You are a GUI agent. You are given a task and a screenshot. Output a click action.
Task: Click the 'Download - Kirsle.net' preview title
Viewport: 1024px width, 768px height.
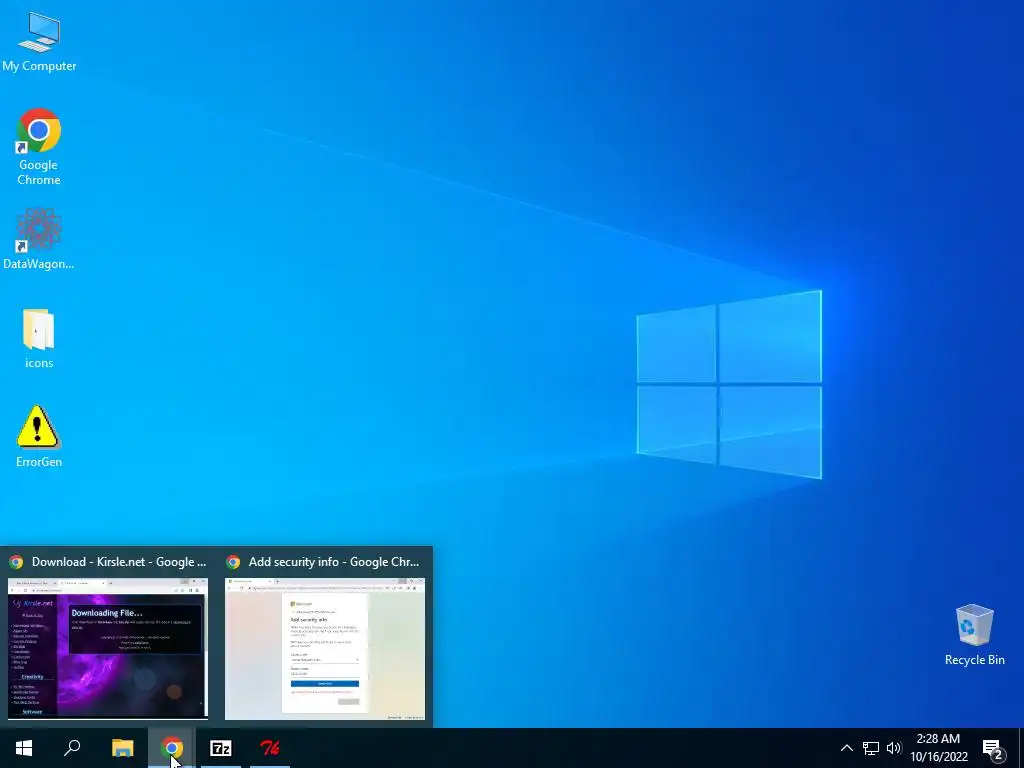click(x=119, y=562)
